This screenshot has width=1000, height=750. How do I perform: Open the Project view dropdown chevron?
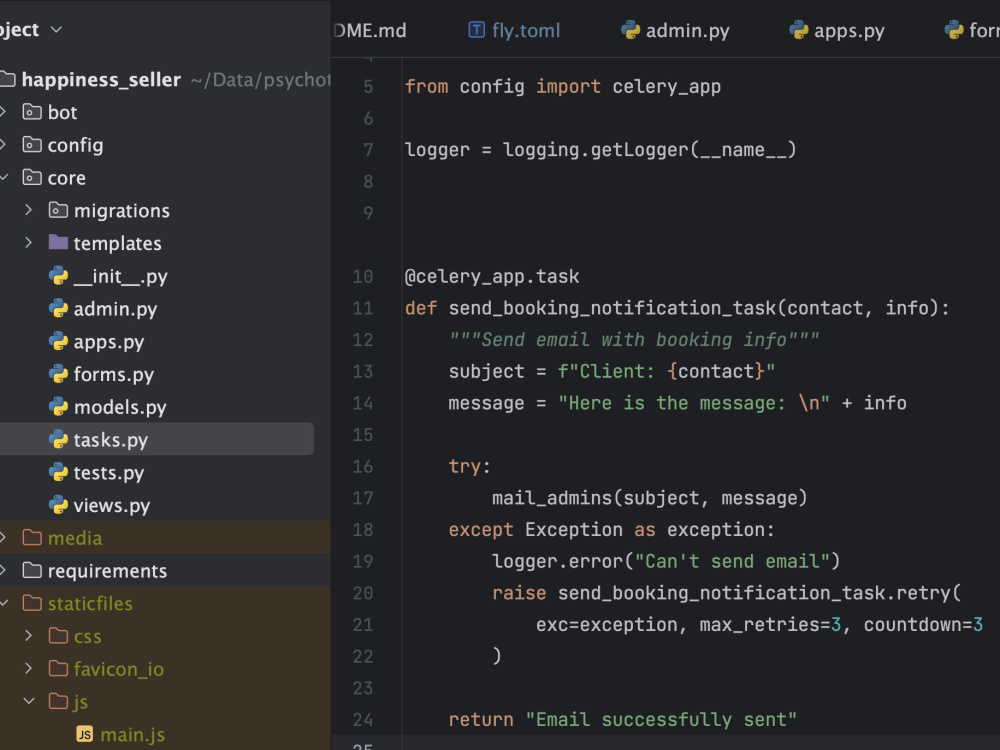pos(56,29)
